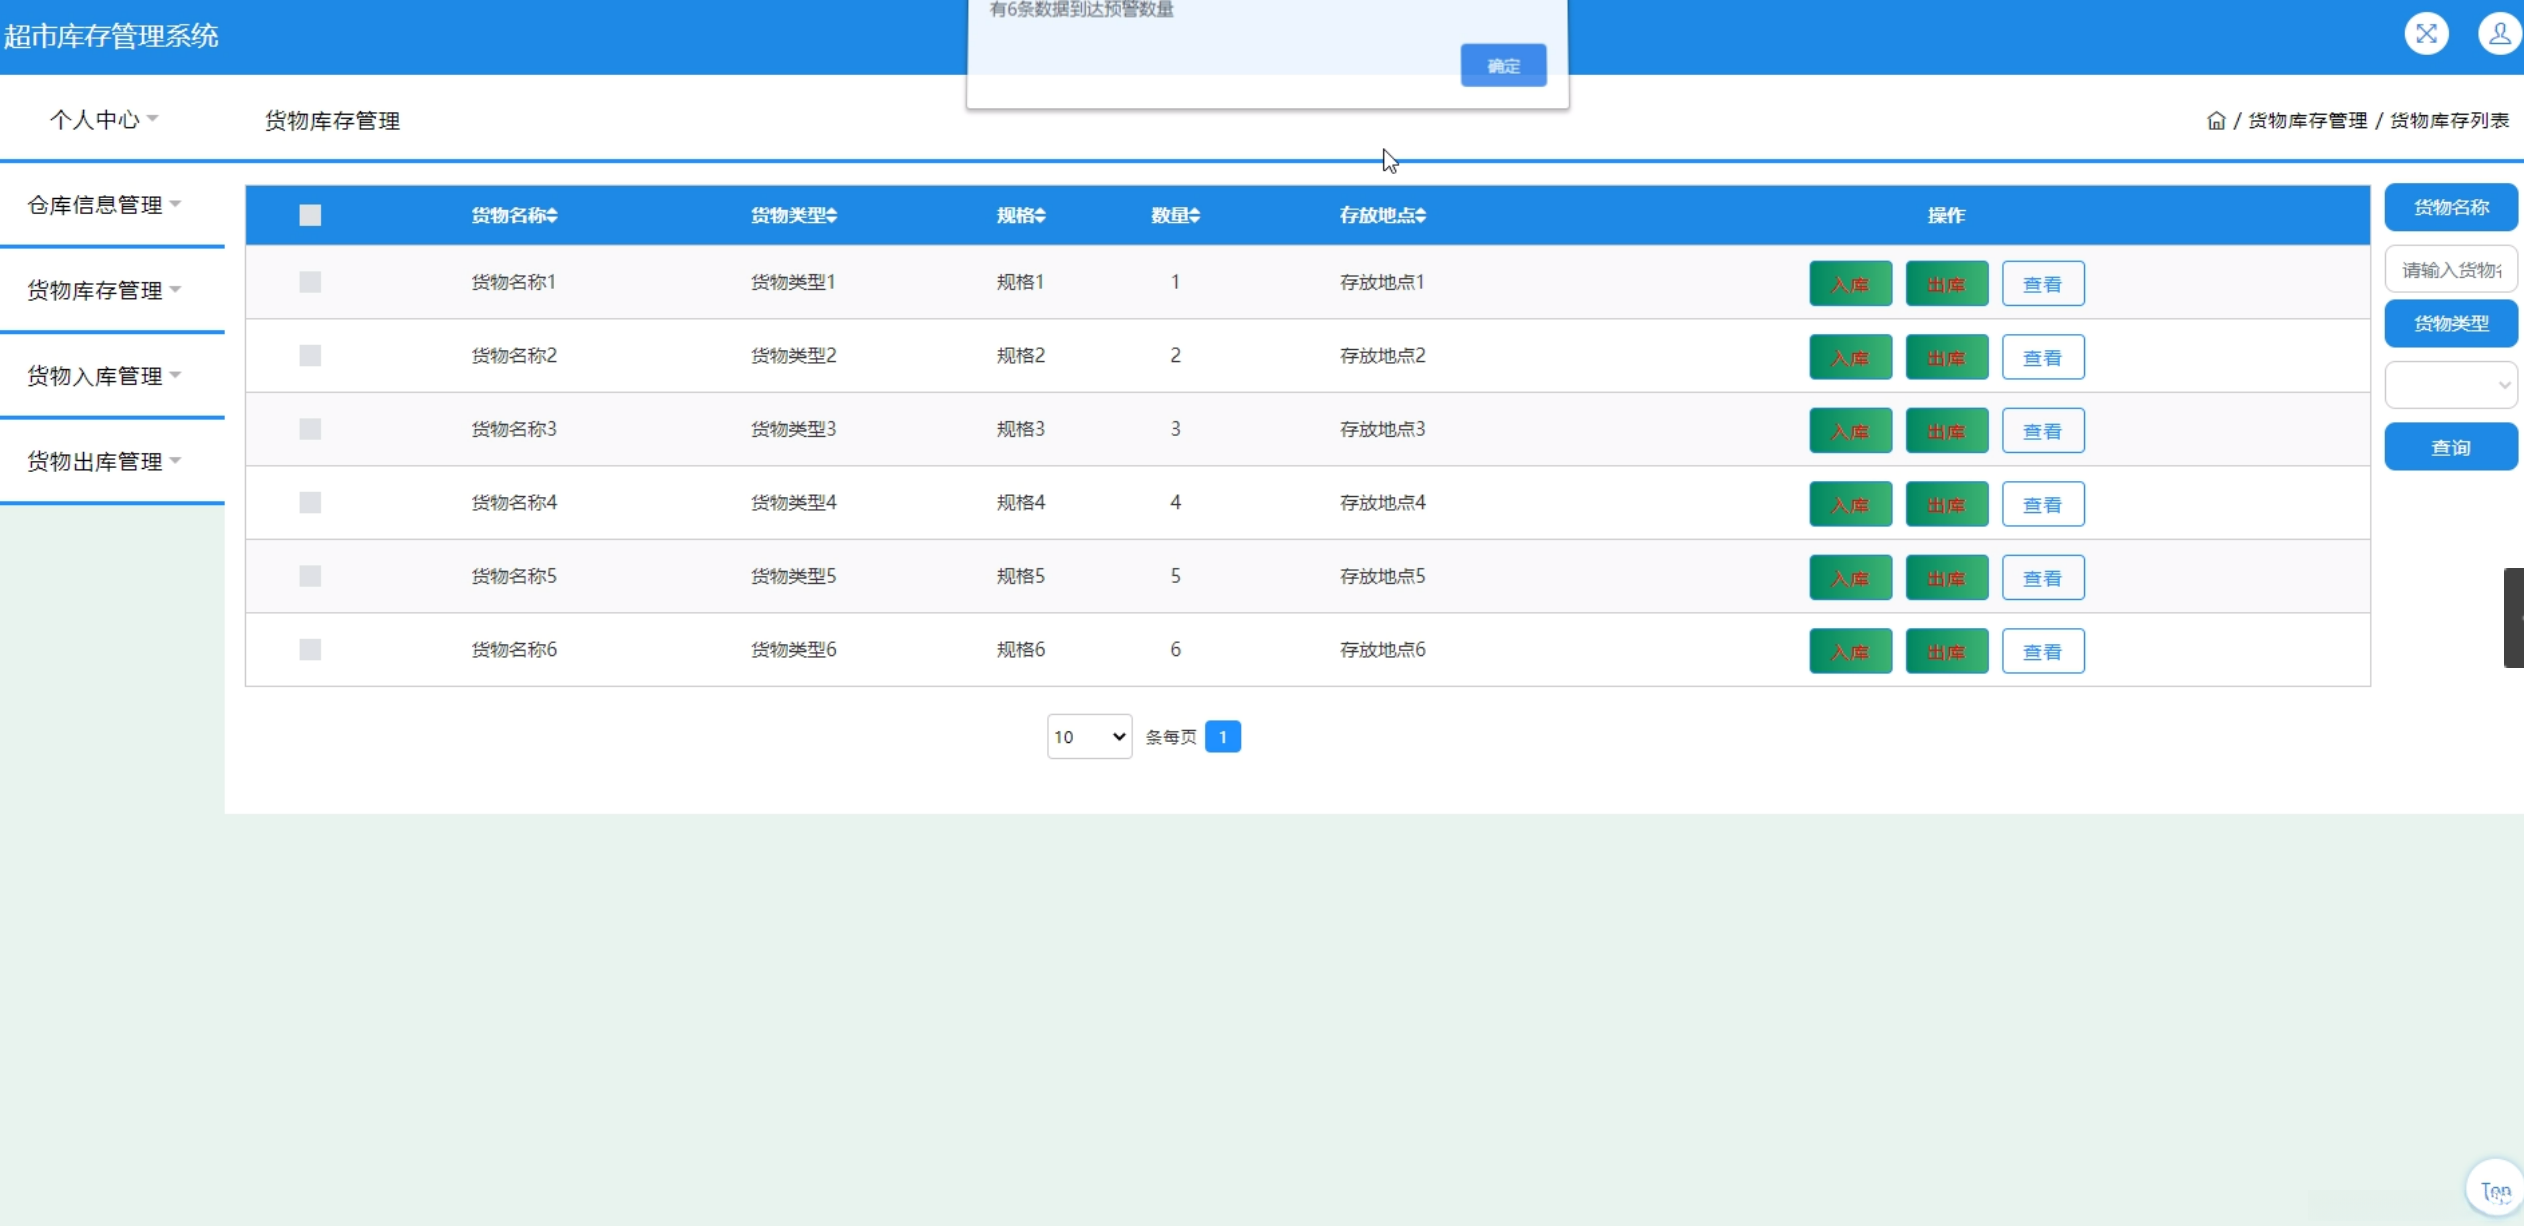
Task: Sort by 货物类型 column arrows
Action: coord(832,215)
